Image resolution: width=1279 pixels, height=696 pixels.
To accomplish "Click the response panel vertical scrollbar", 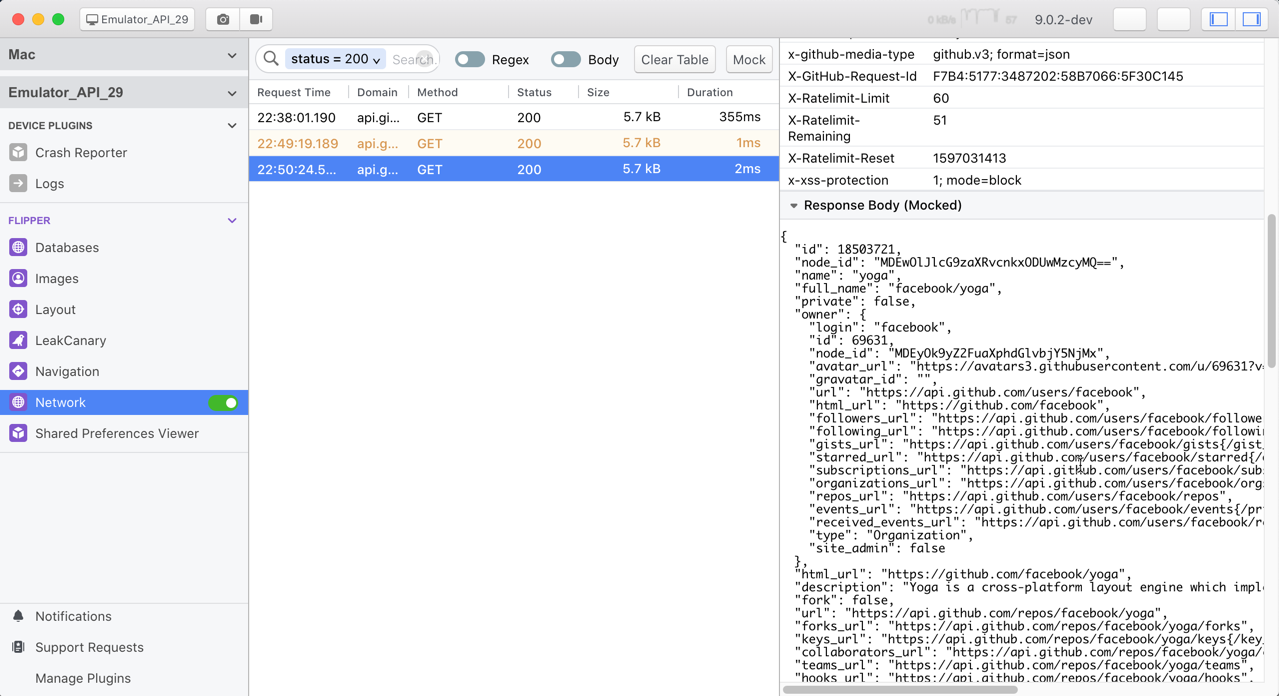I will click(1272, 290).
